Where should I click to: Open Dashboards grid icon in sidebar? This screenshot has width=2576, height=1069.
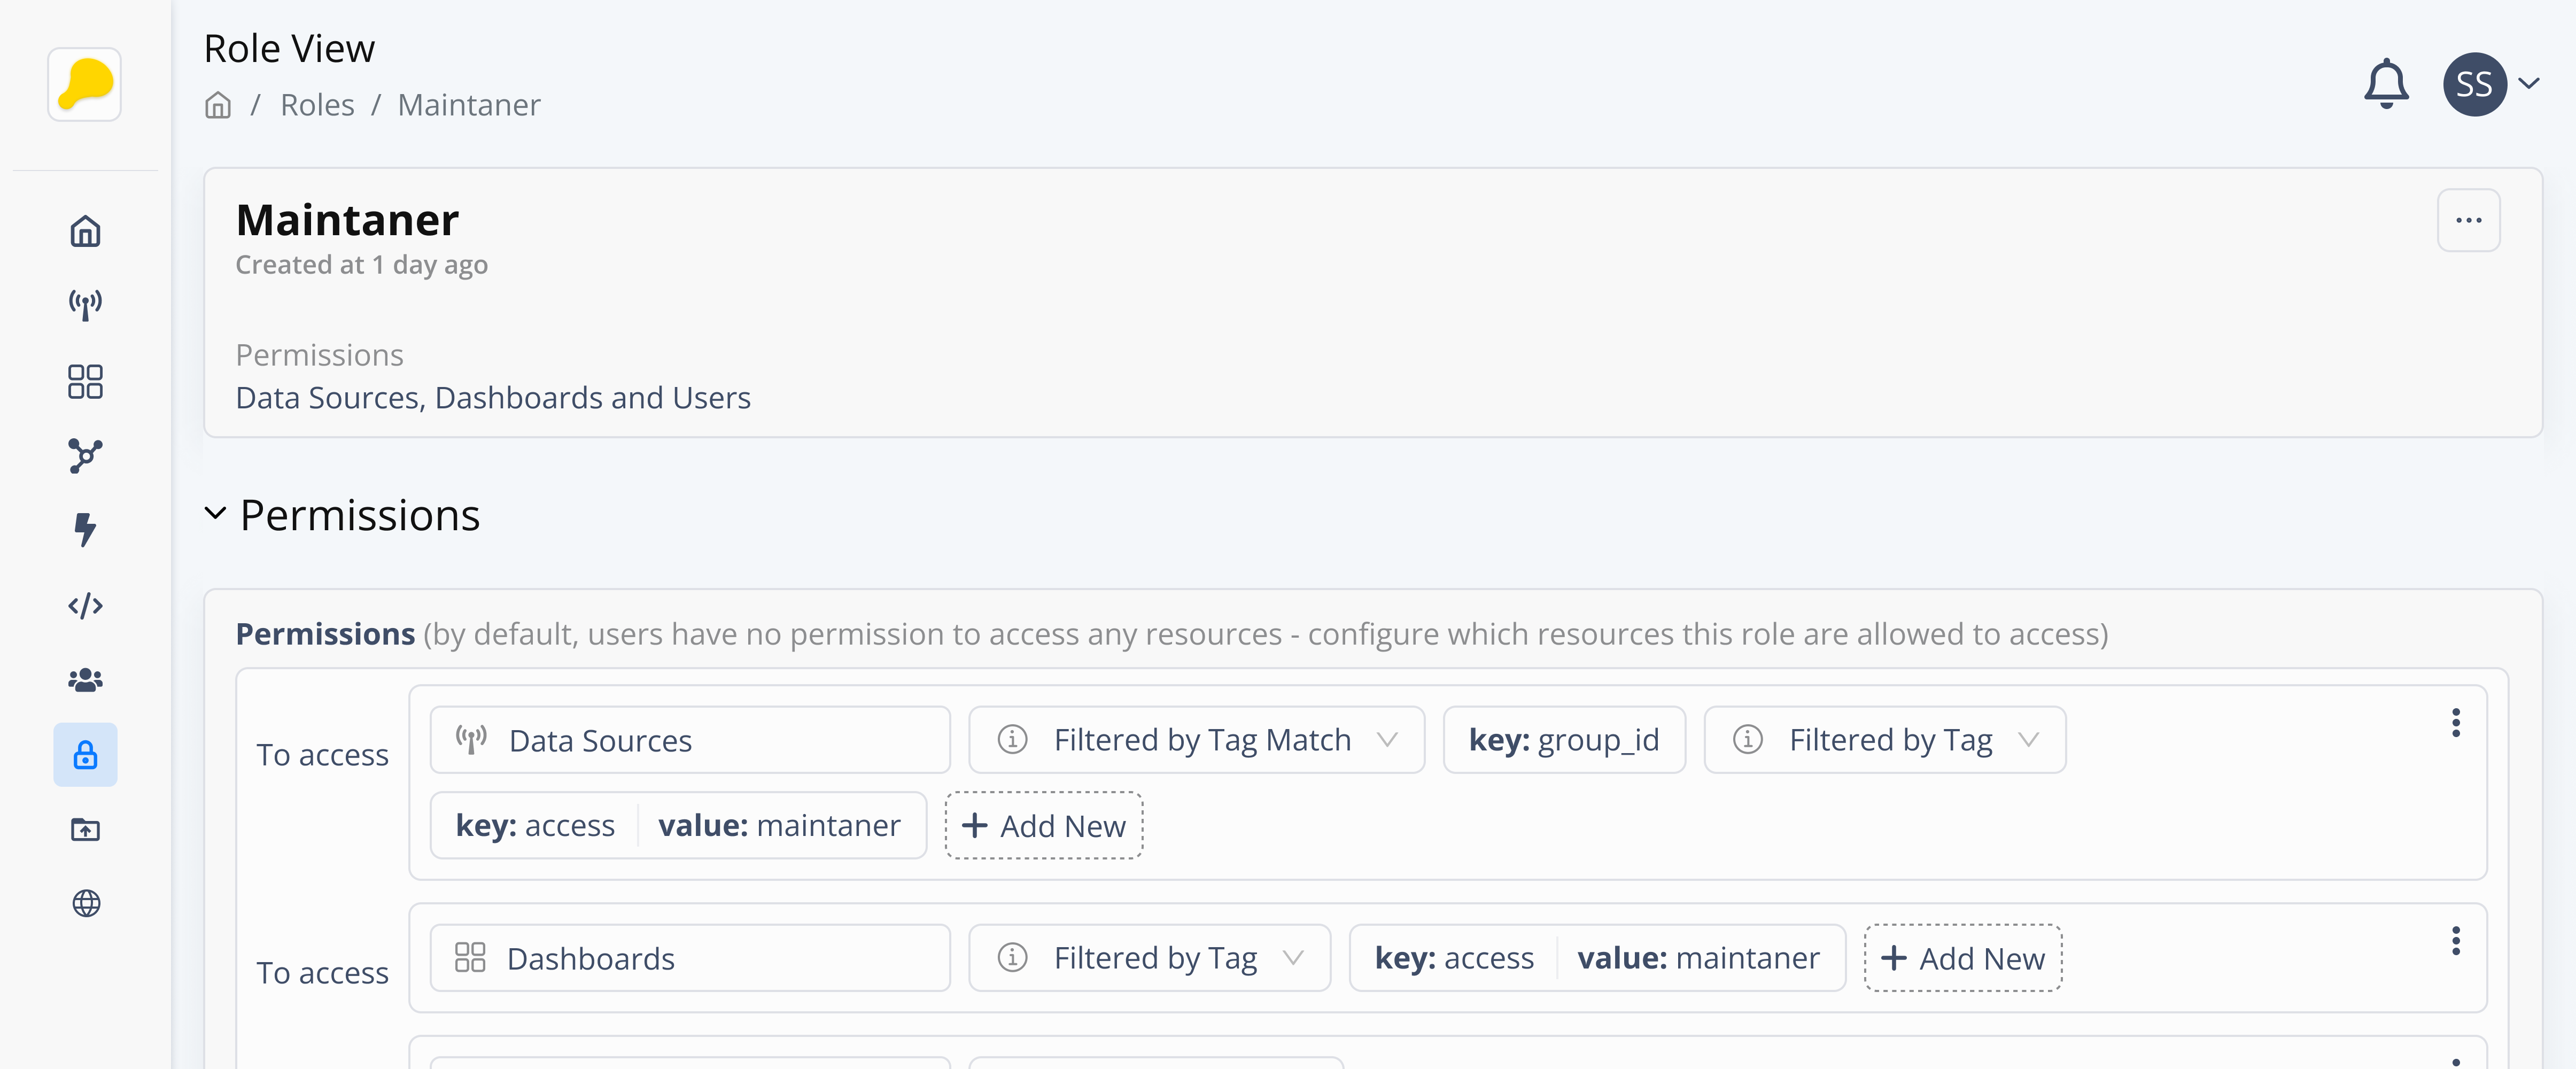85,381
